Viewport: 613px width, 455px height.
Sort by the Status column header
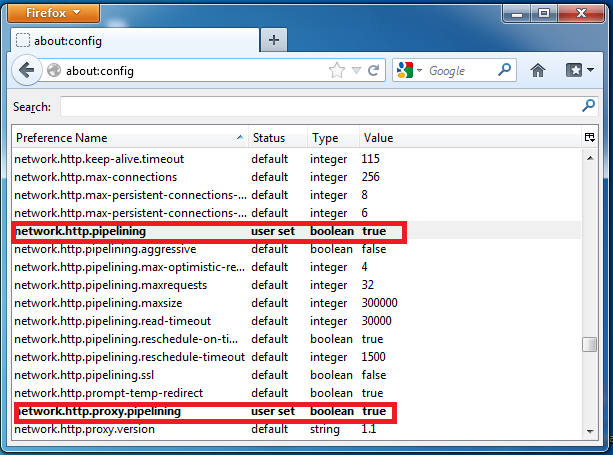(x=275, y=137)
